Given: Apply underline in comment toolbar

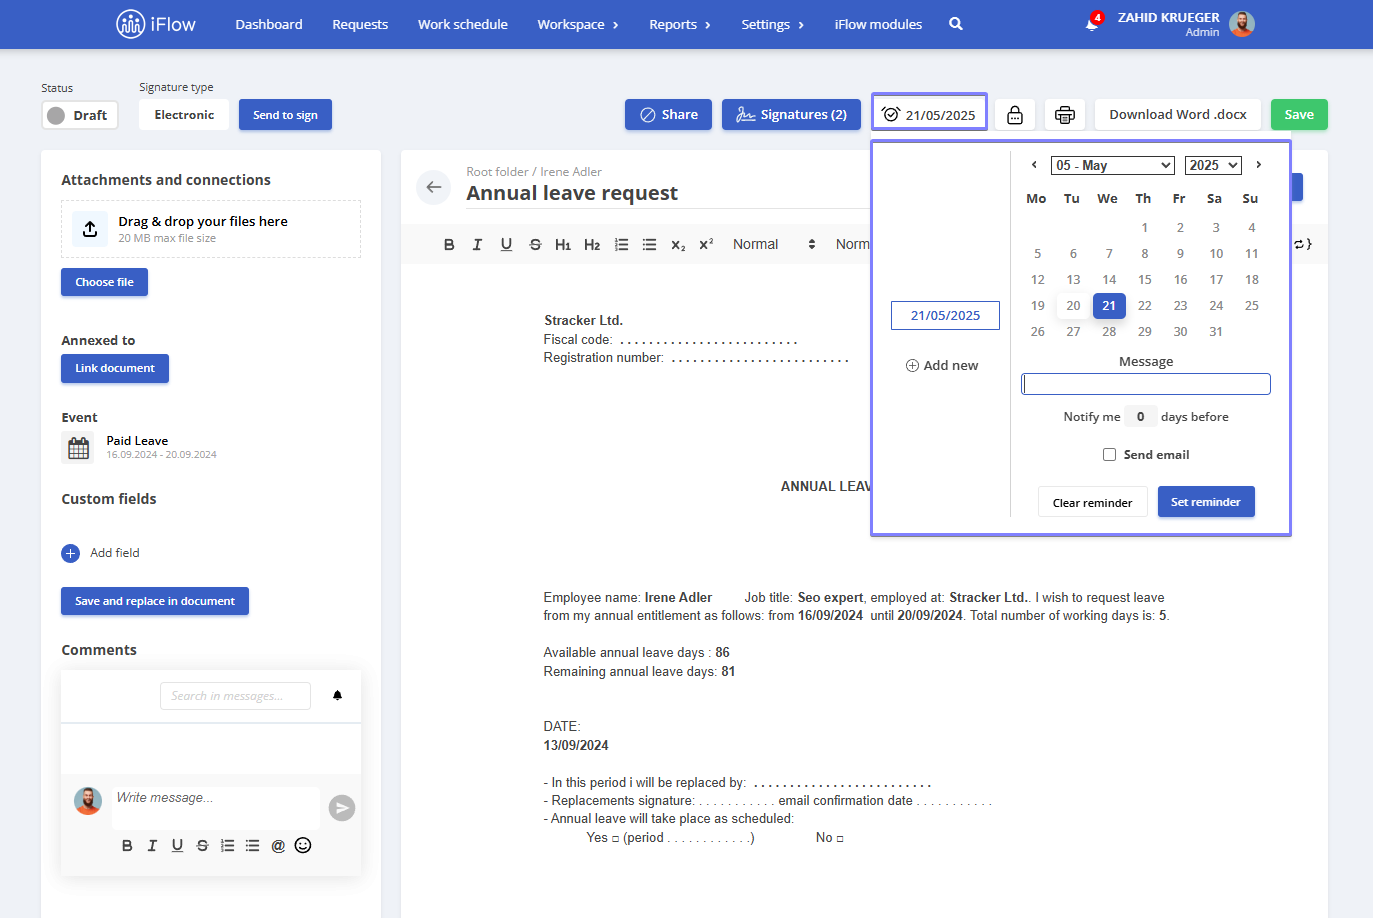Looking at the screenshot, I should coord(177,846).
